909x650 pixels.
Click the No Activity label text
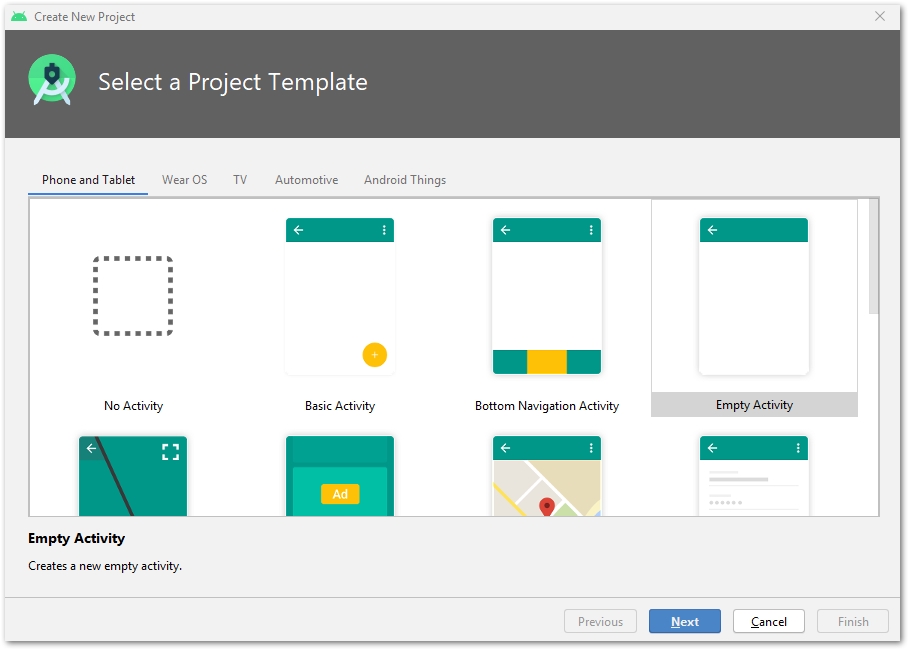coord(133,406)
